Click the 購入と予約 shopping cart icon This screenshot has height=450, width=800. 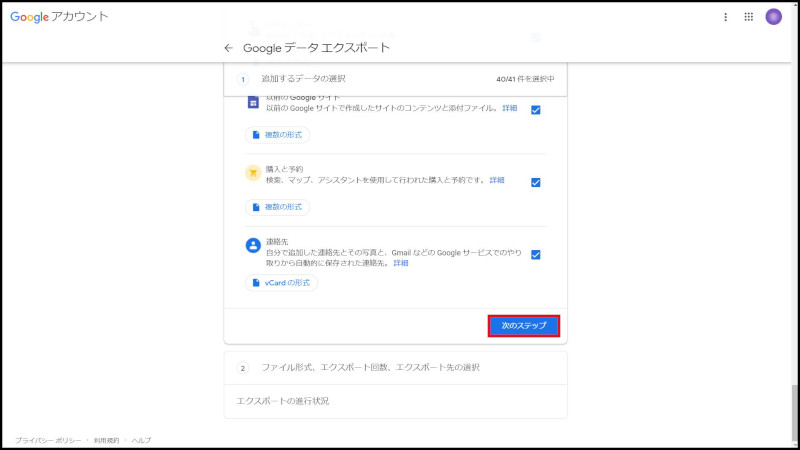tap(253, 172)
